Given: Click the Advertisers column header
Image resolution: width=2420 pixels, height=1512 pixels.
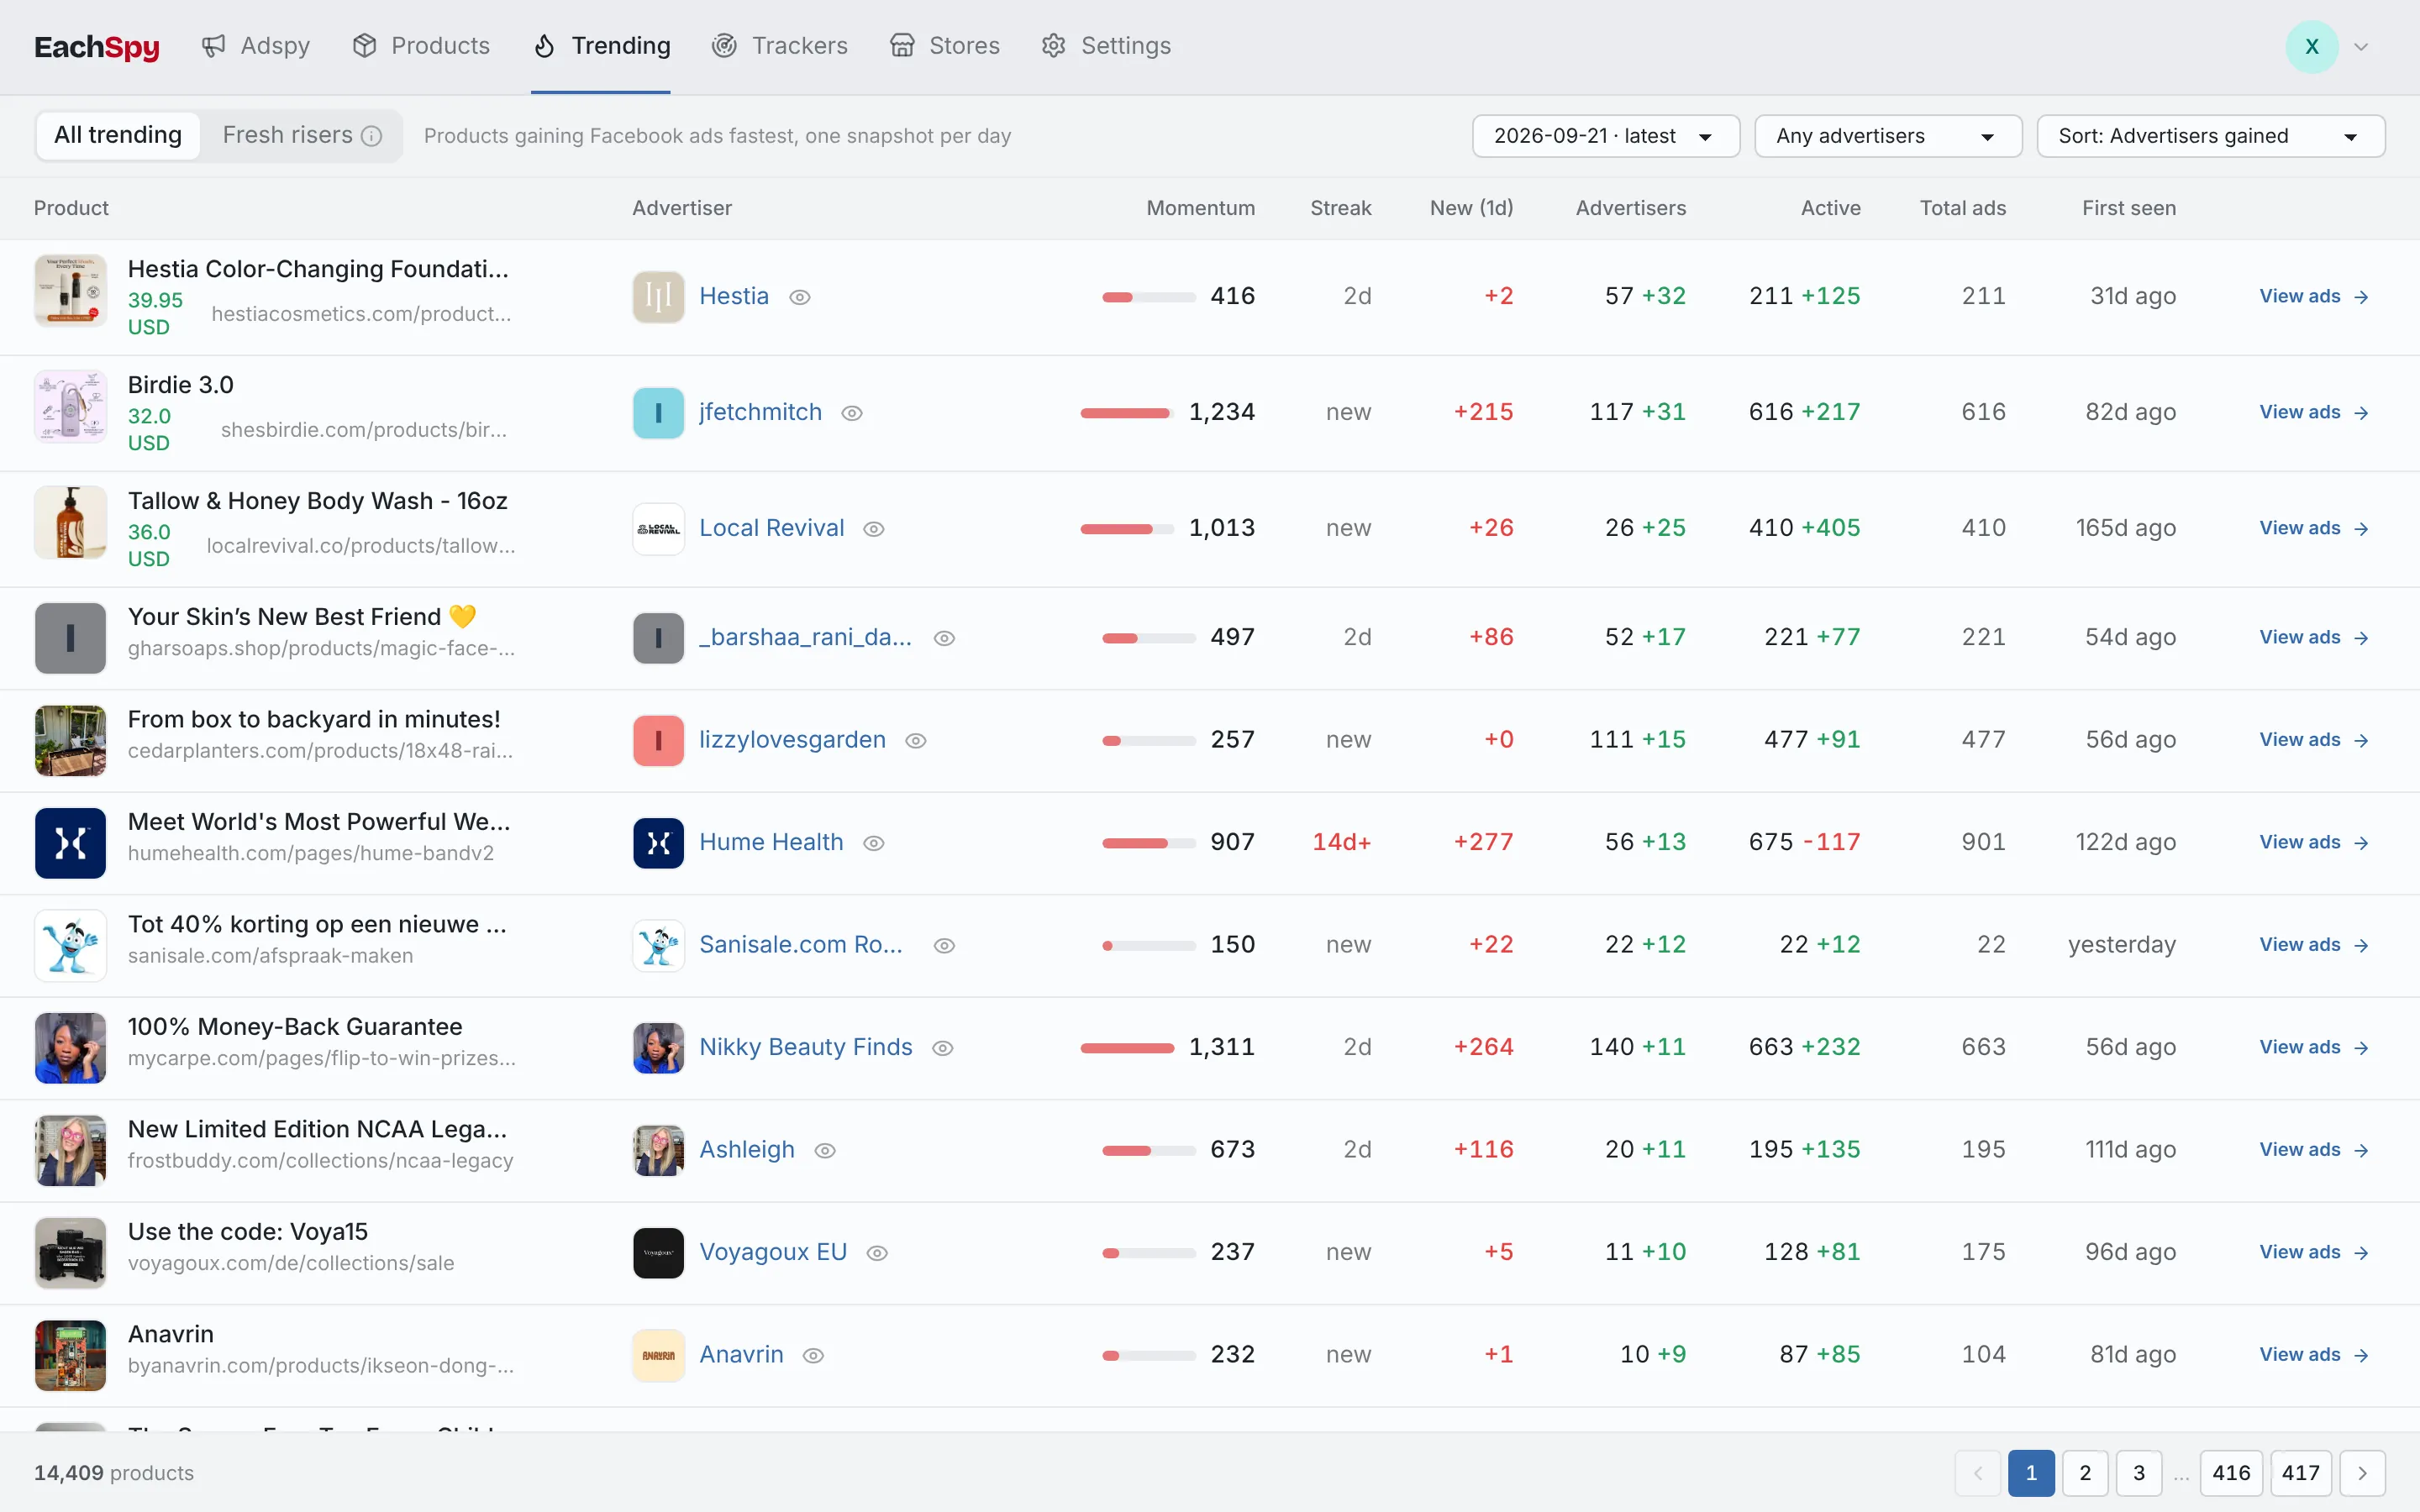Looking at the screenshot, I should [1631, 208].
